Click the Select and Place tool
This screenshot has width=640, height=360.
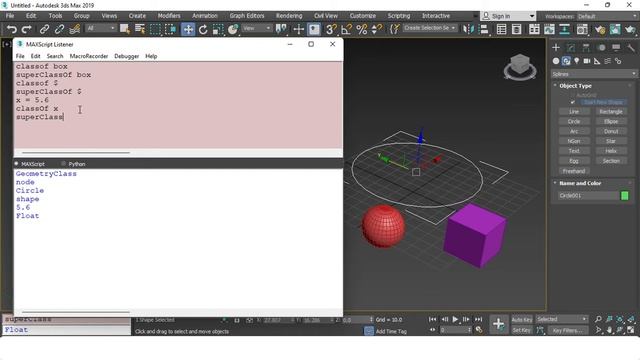click(x=233, y=29)
